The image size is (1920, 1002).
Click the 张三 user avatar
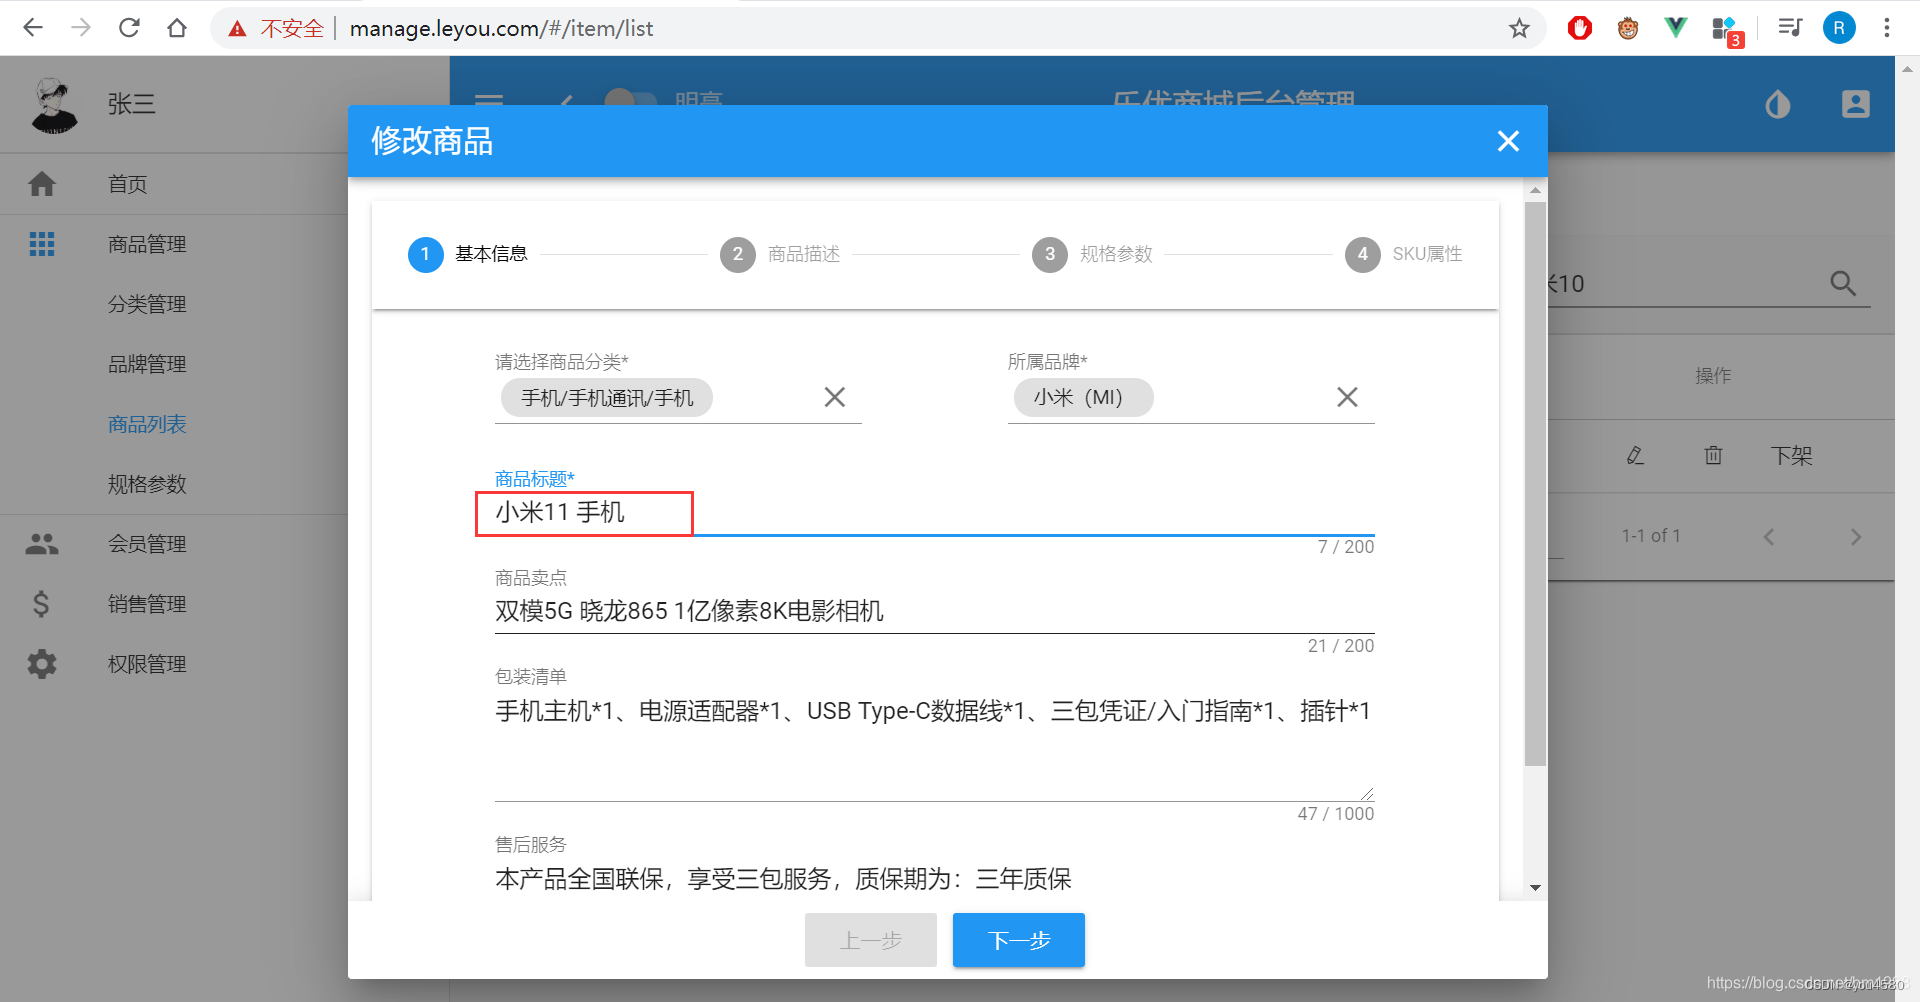coord(54,105)
